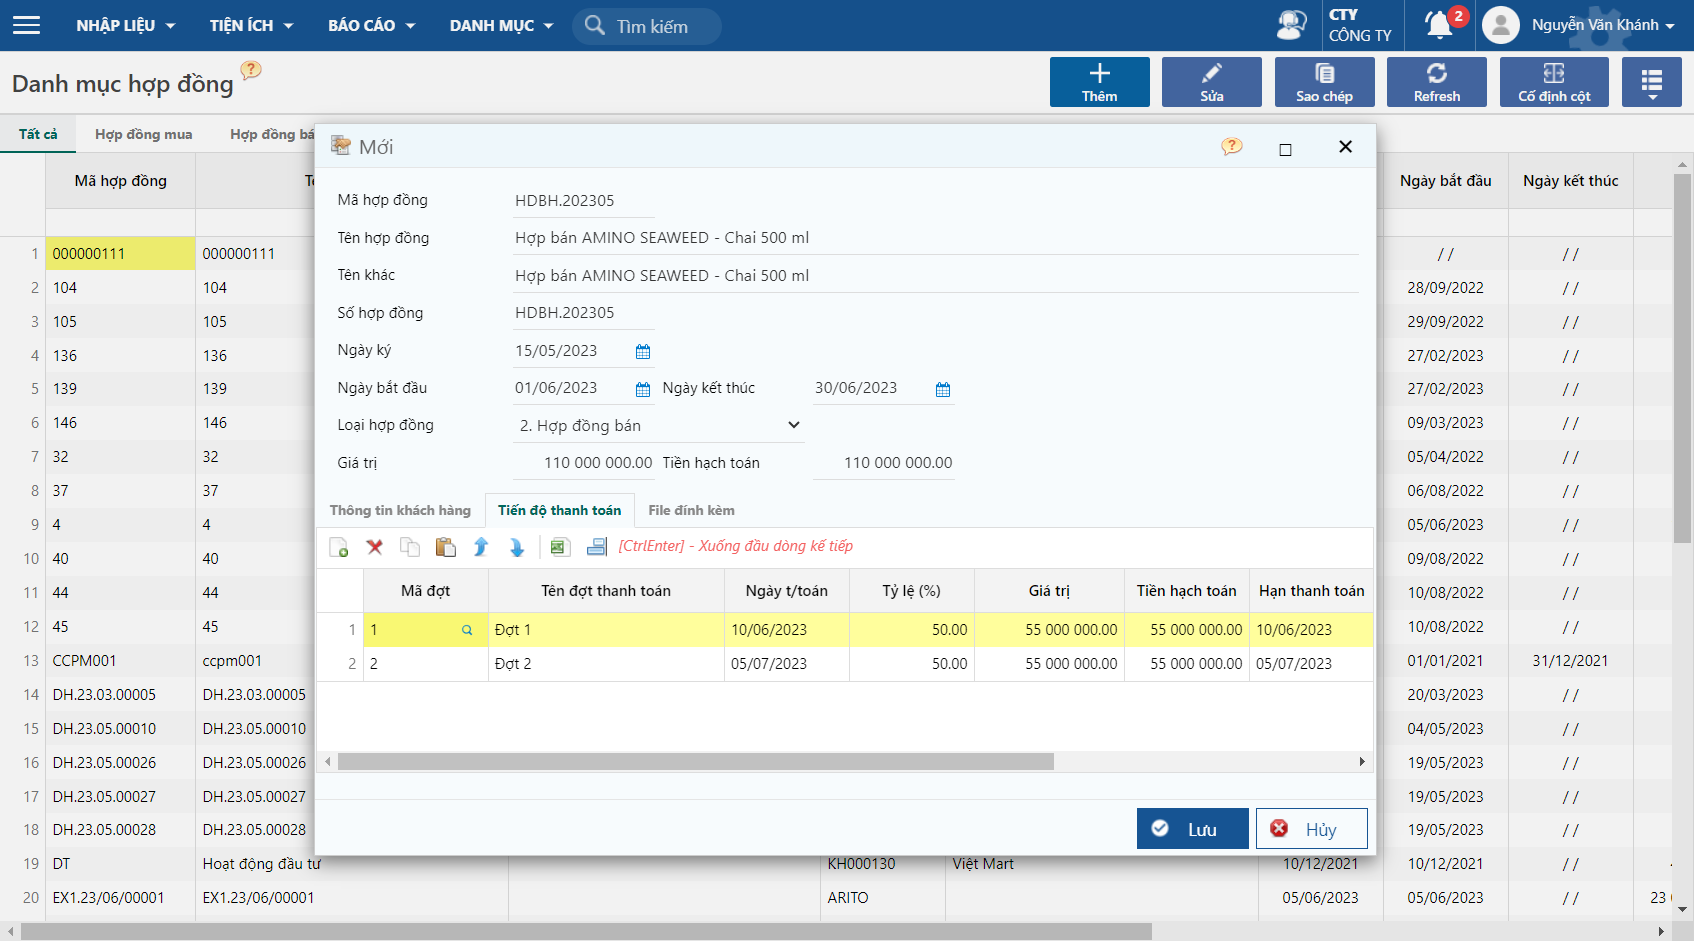Move the payment row down with blue arrow

coord(517,547)
